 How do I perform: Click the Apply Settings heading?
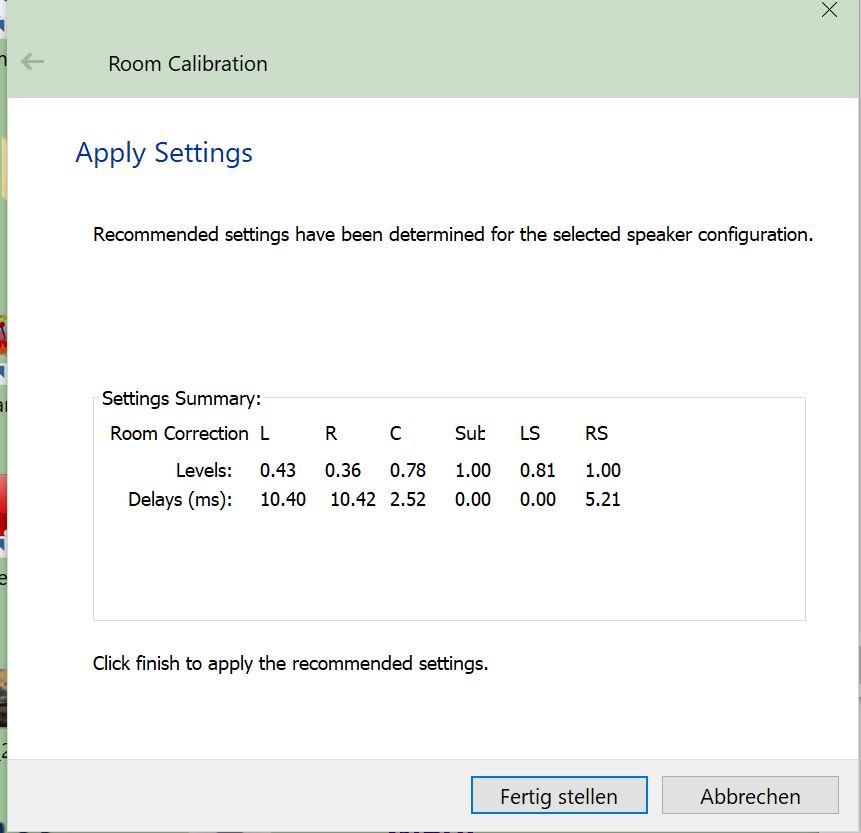pyautogui.click(x=164, y=153)
